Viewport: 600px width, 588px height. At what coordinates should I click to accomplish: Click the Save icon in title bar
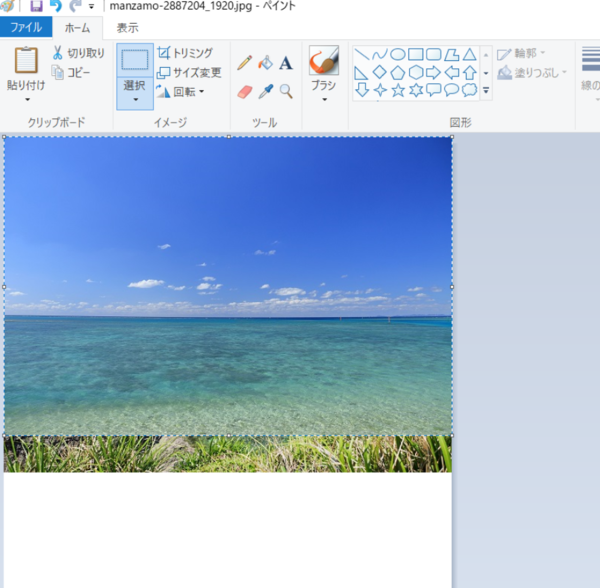36,5
